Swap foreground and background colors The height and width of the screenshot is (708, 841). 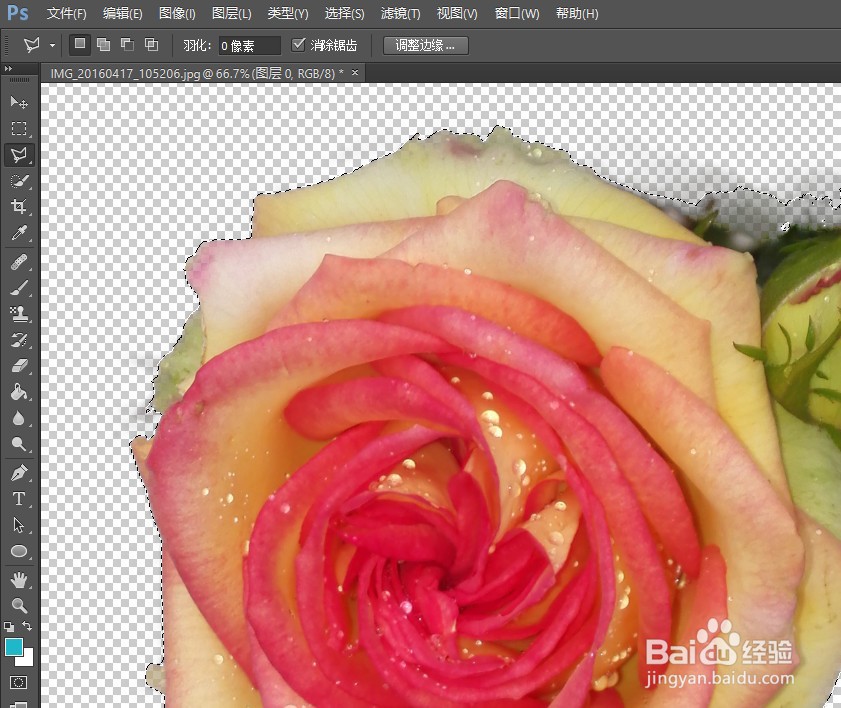click(x=27, y=626)
